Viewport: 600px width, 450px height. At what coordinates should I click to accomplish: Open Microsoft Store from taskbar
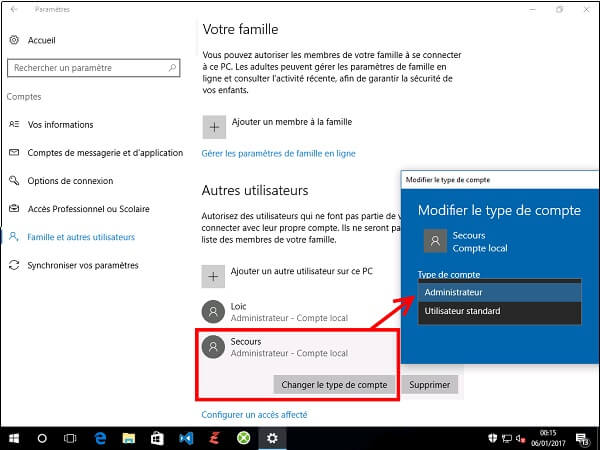157,439
